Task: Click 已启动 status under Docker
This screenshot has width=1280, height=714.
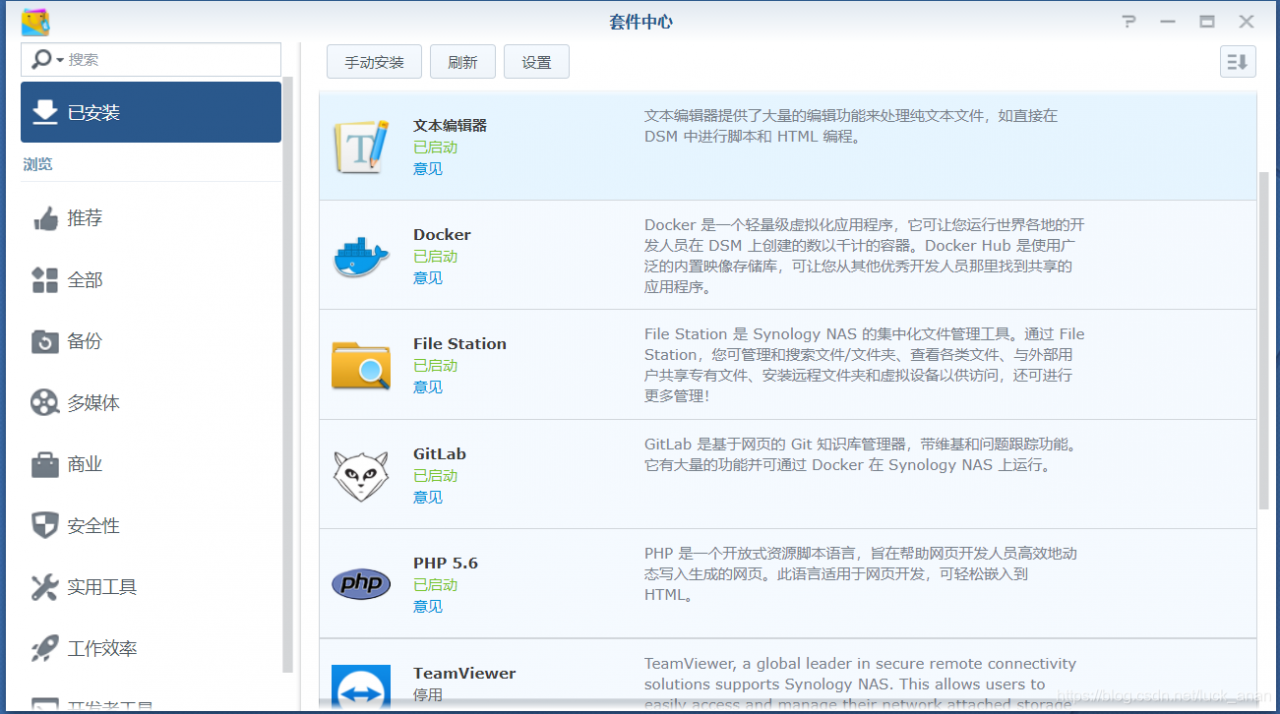Action: pyautogui.click(x=435, y=257)
